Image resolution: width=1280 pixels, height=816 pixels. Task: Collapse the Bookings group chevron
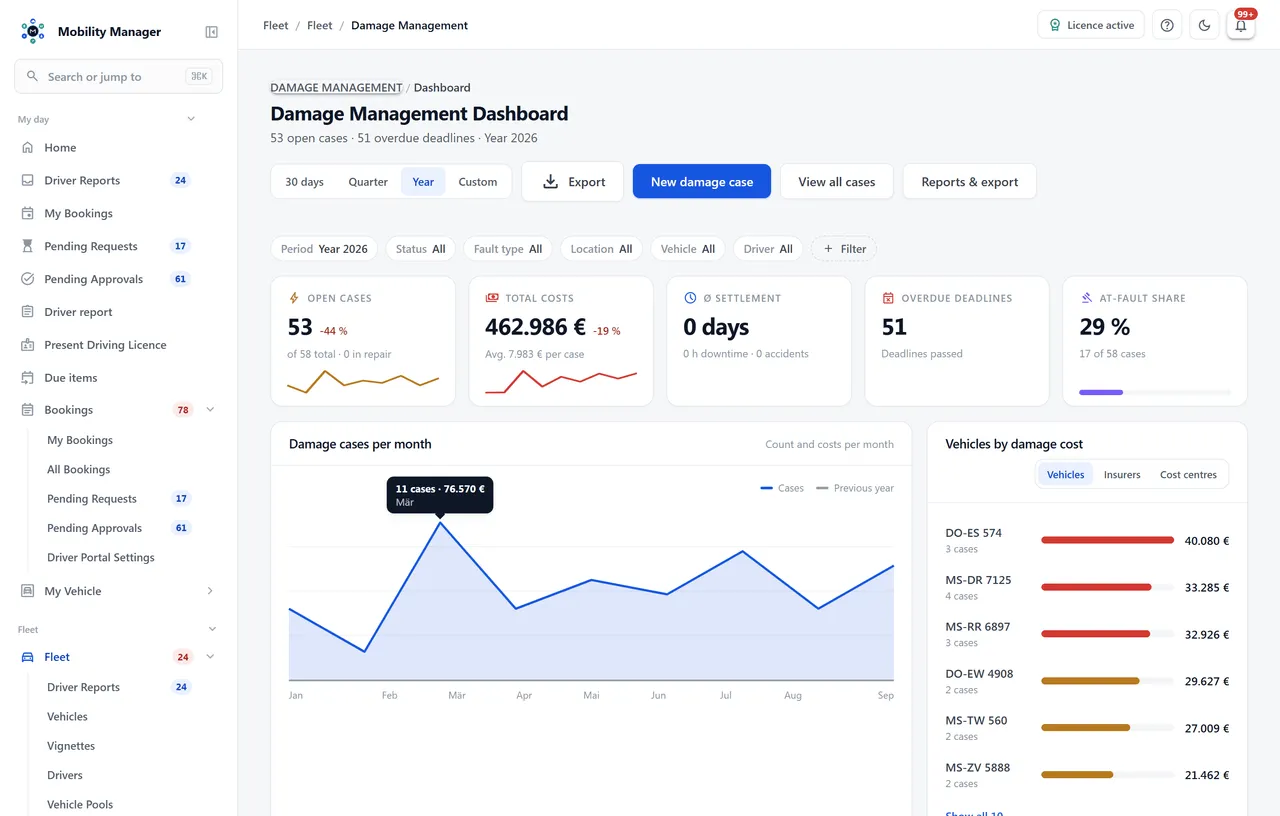[210, 410]
